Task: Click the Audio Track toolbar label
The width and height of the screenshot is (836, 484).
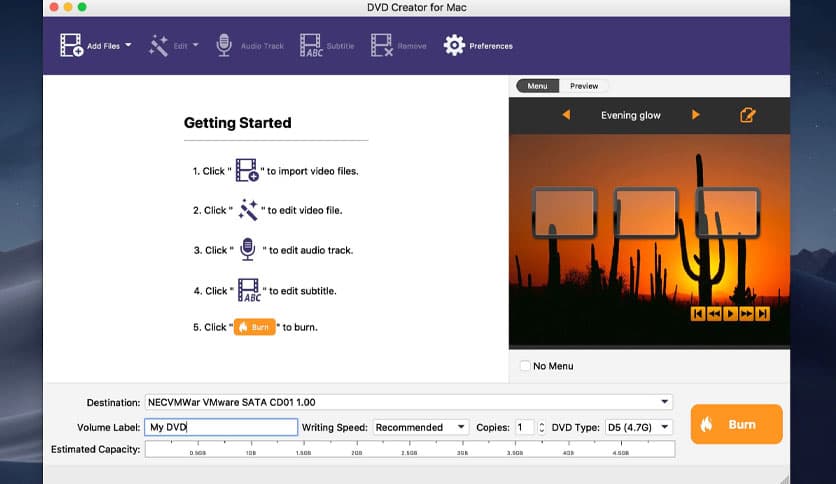Action: (x=262, y=46)
